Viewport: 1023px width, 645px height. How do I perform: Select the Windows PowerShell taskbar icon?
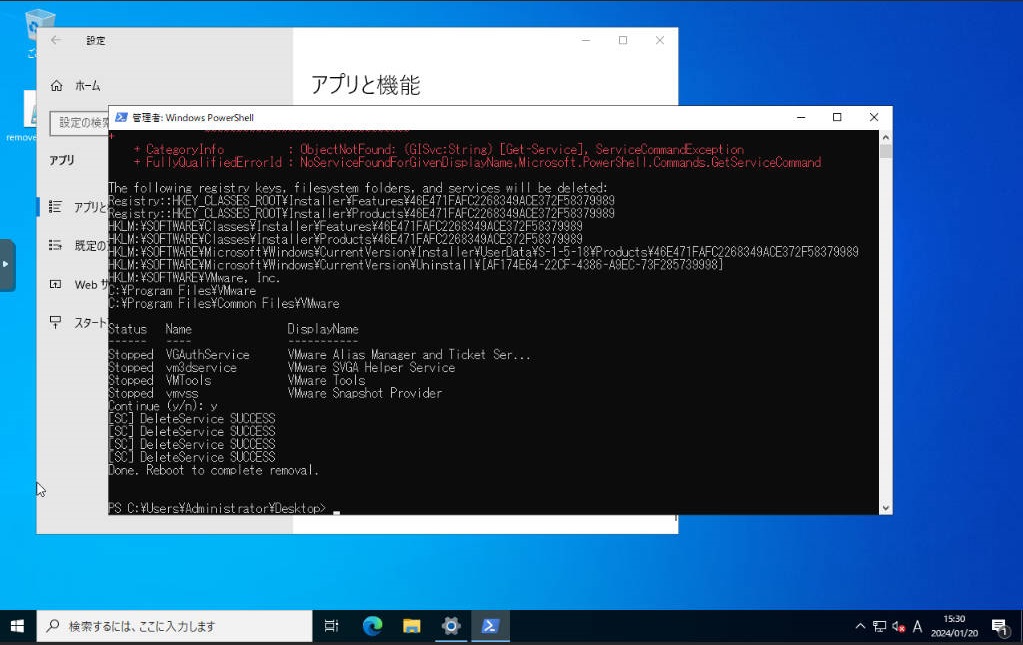click(x=490, y=625)
